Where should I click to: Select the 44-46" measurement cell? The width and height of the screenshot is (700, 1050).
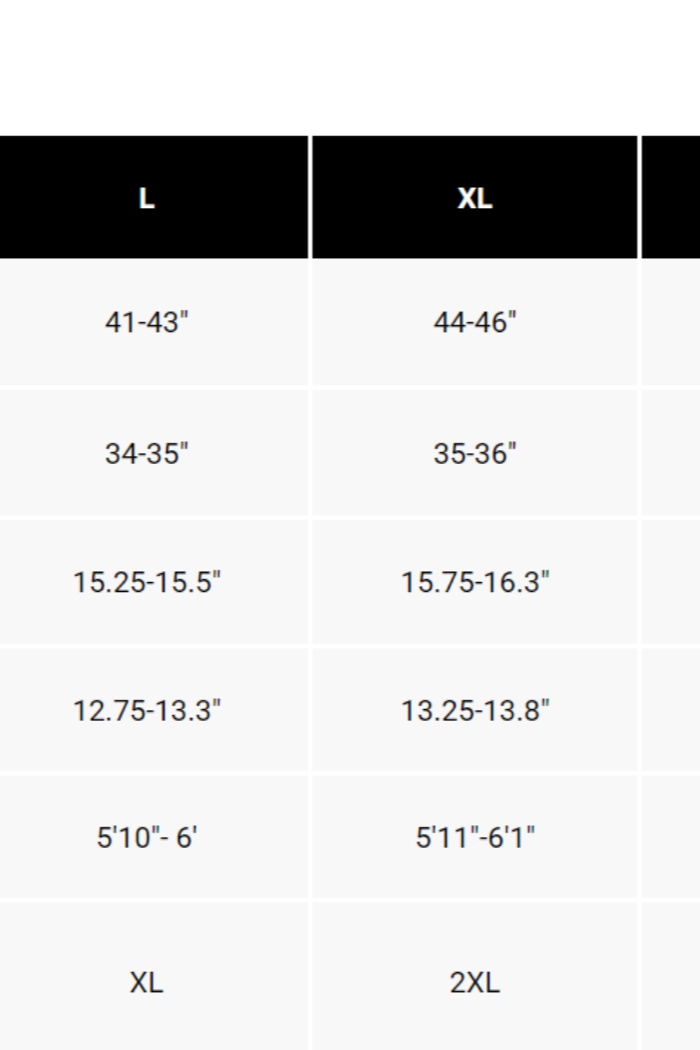(x=475, y=323)
